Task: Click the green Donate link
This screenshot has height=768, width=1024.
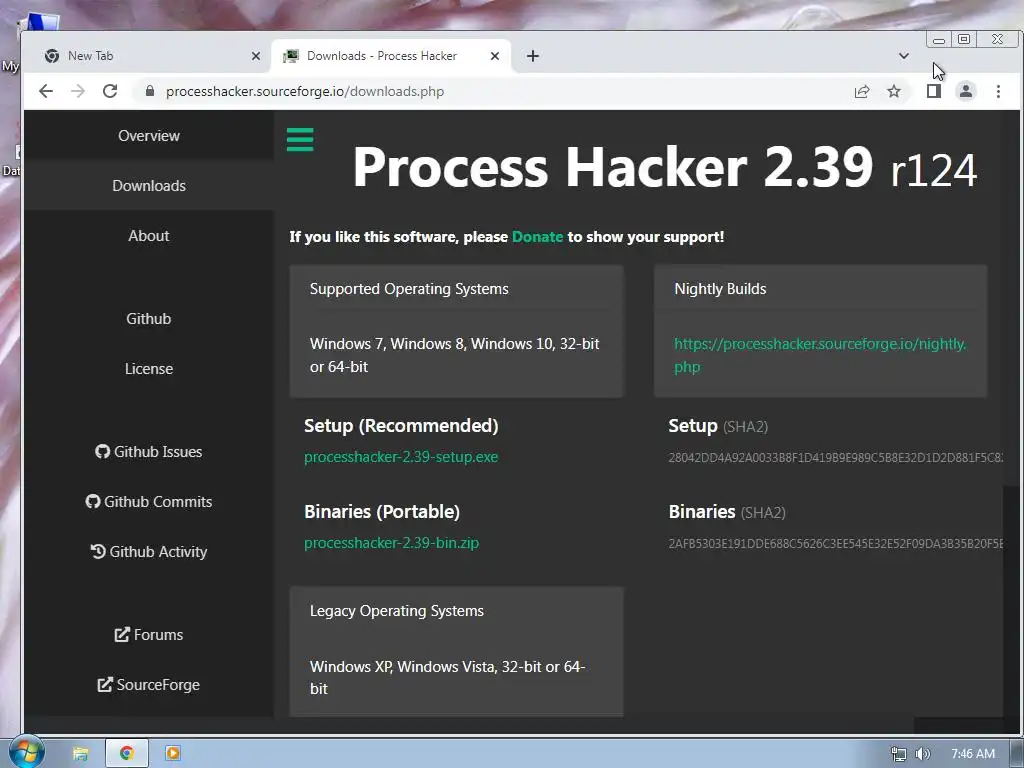Action: [537, 237]
